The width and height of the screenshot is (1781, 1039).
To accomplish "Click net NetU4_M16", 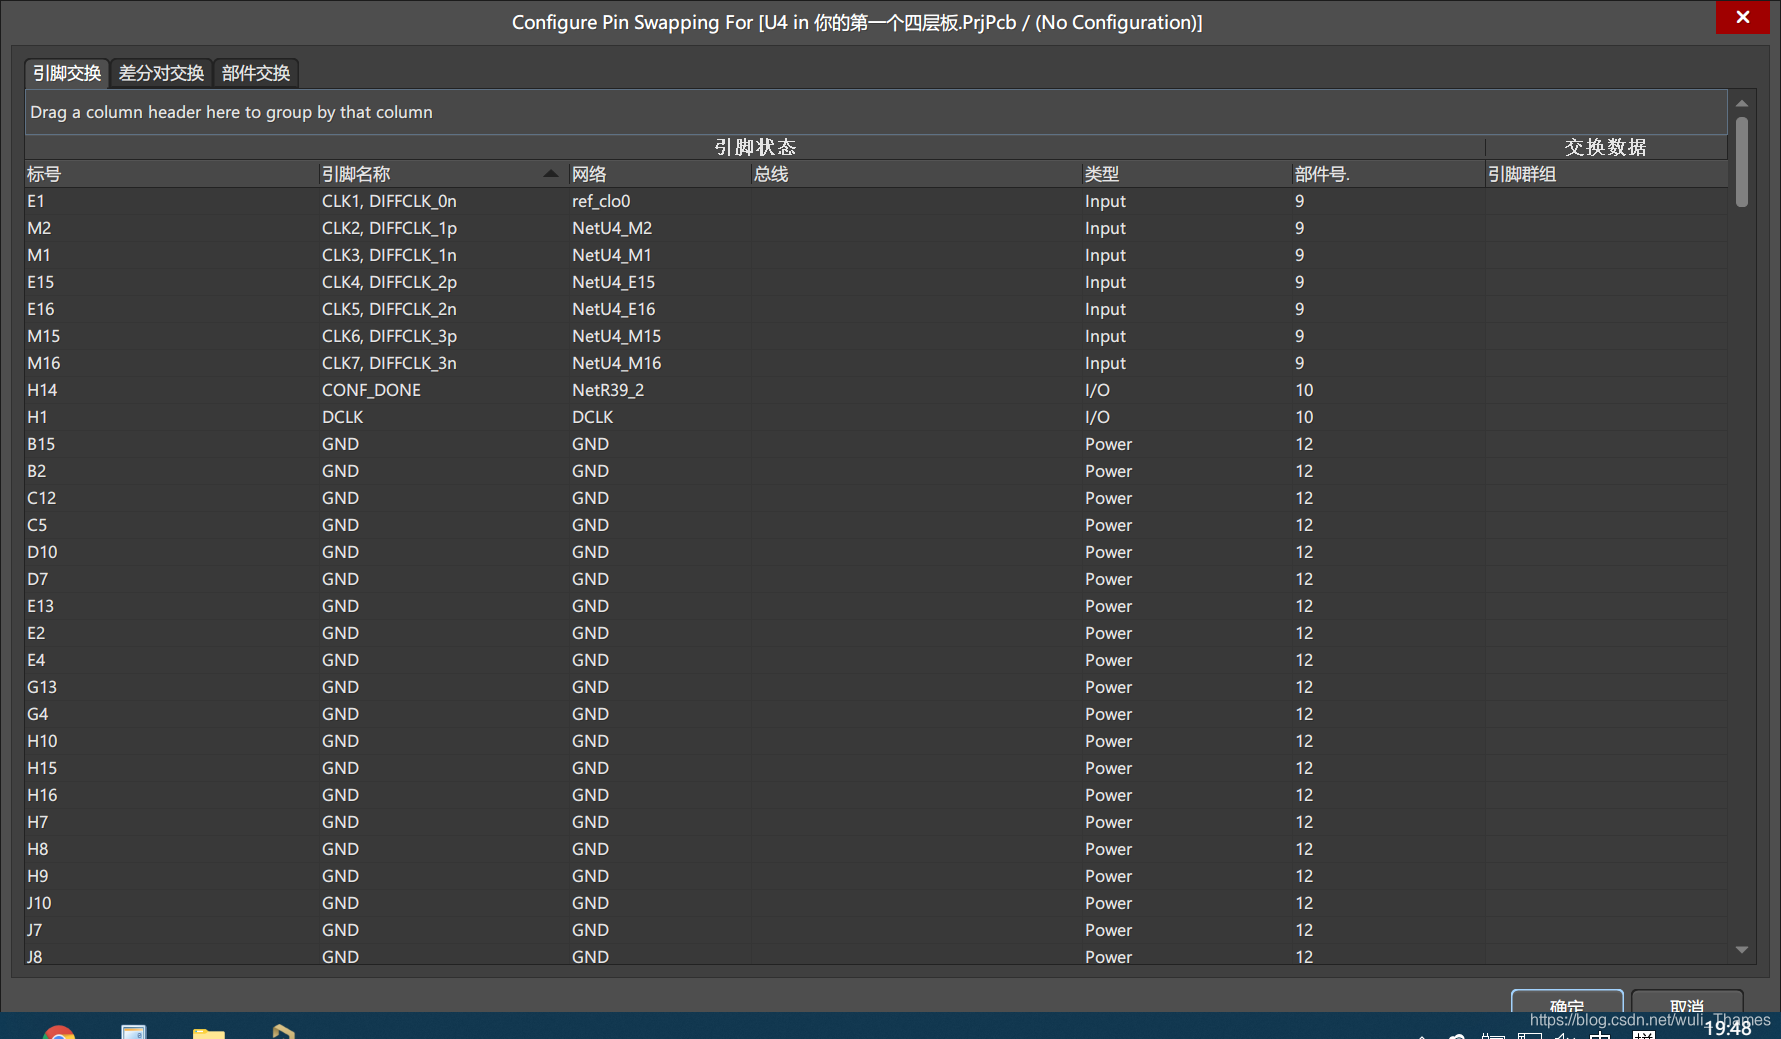I will click(x=616, y=363).
